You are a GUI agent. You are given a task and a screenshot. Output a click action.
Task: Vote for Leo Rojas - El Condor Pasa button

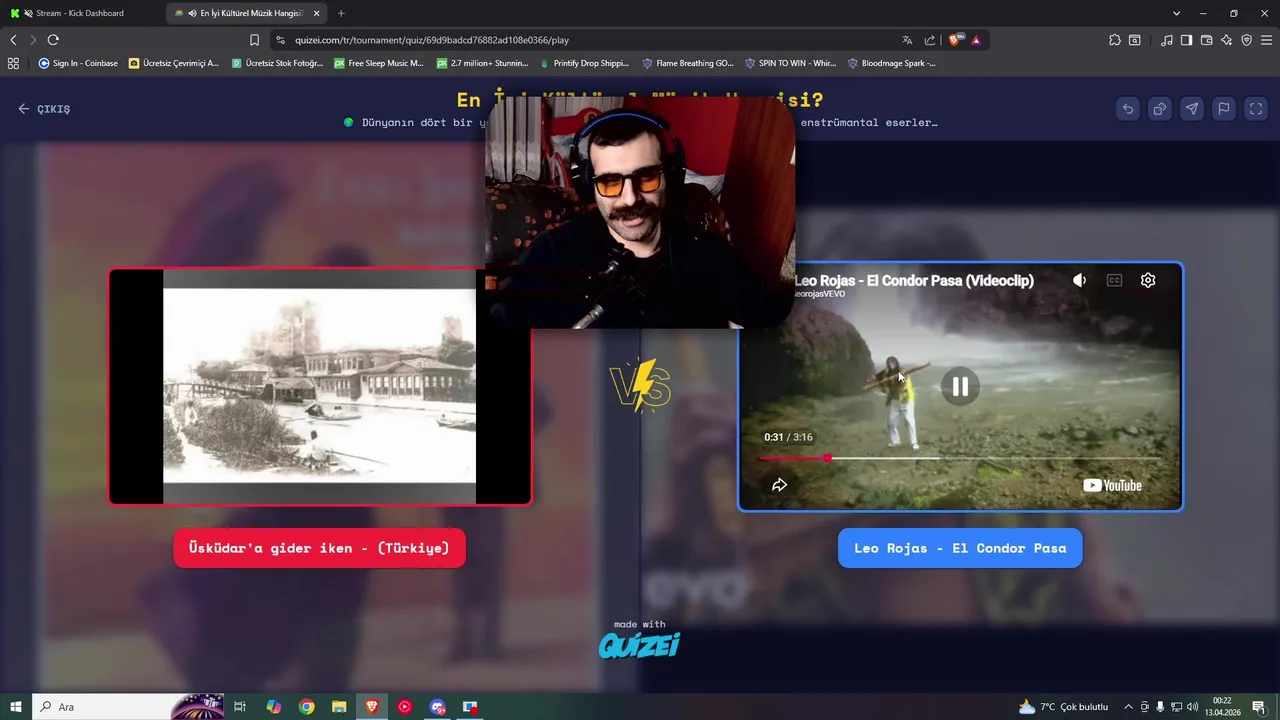pyautogui.click(x=960, y=548)
